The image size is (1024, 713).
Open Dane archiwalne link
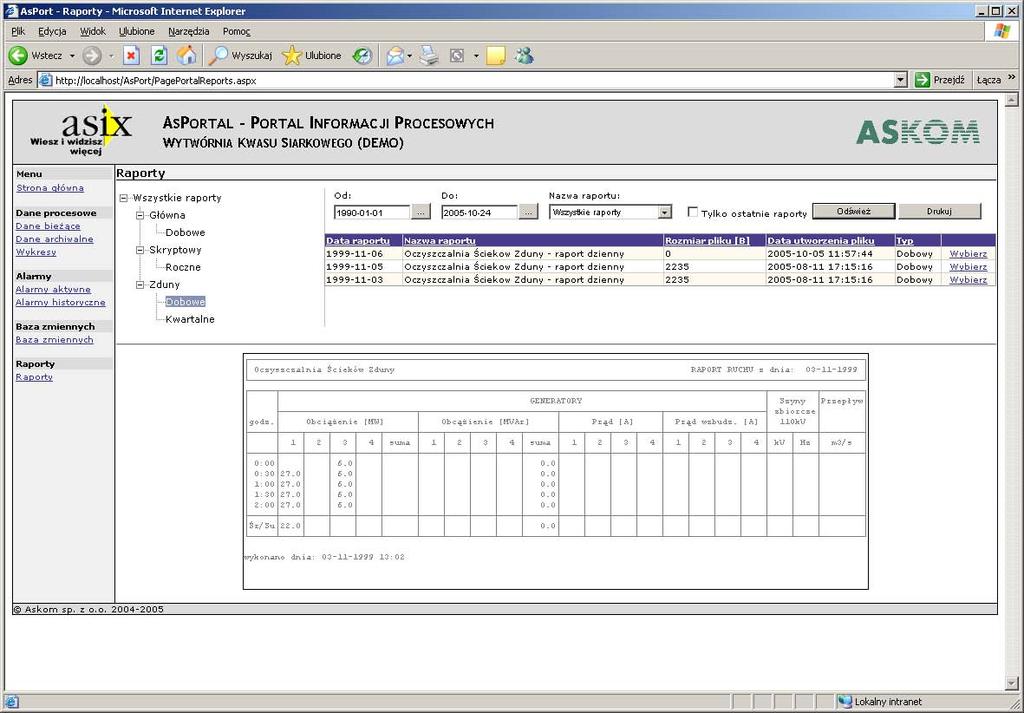pos(54,239)
